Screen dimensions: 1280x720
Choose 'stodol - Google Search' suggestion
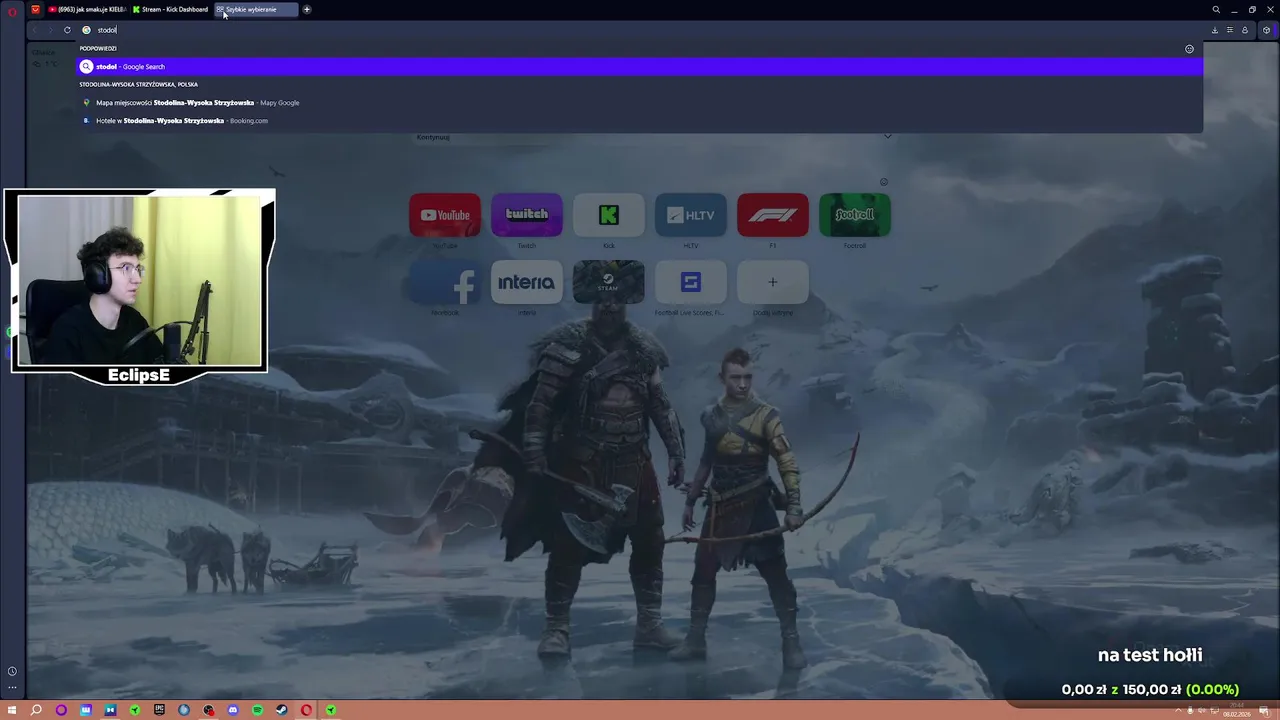click(x=640, y=67)
